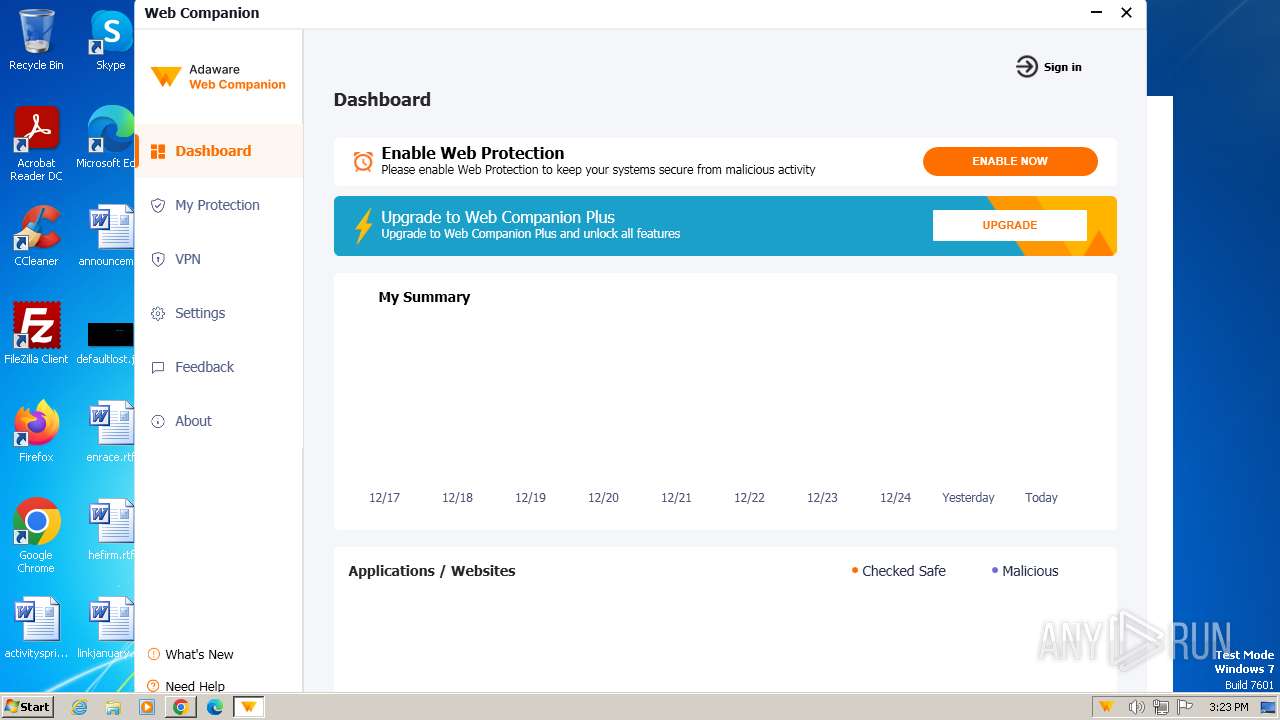Open the Dashboard section
The image size is (1280, 720).
[218, 151]
